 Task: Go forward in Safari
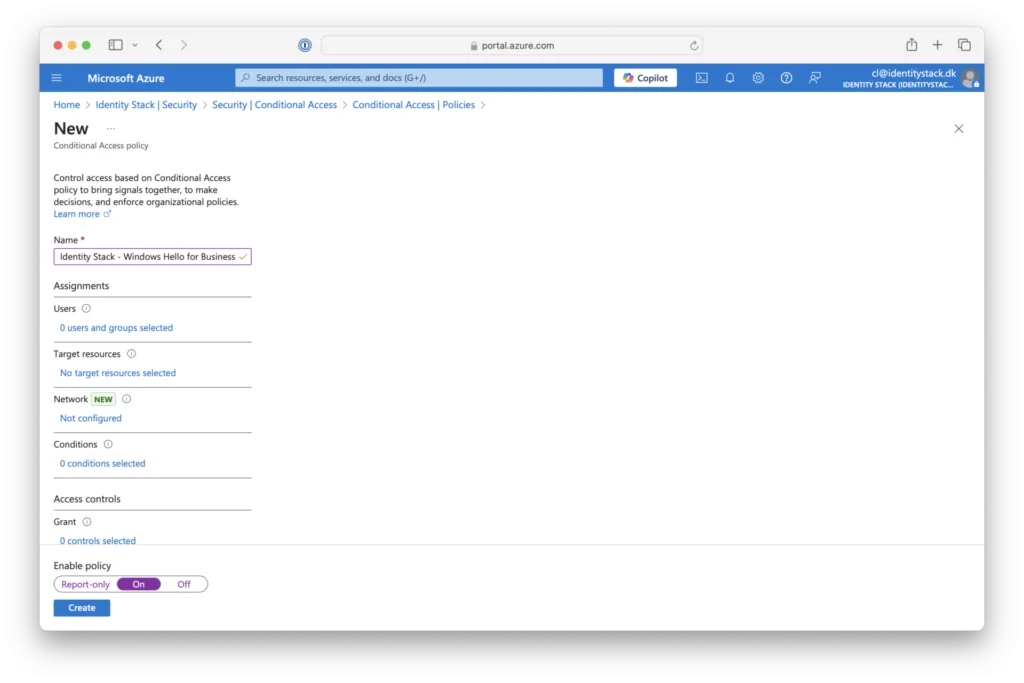click(184, 45)
